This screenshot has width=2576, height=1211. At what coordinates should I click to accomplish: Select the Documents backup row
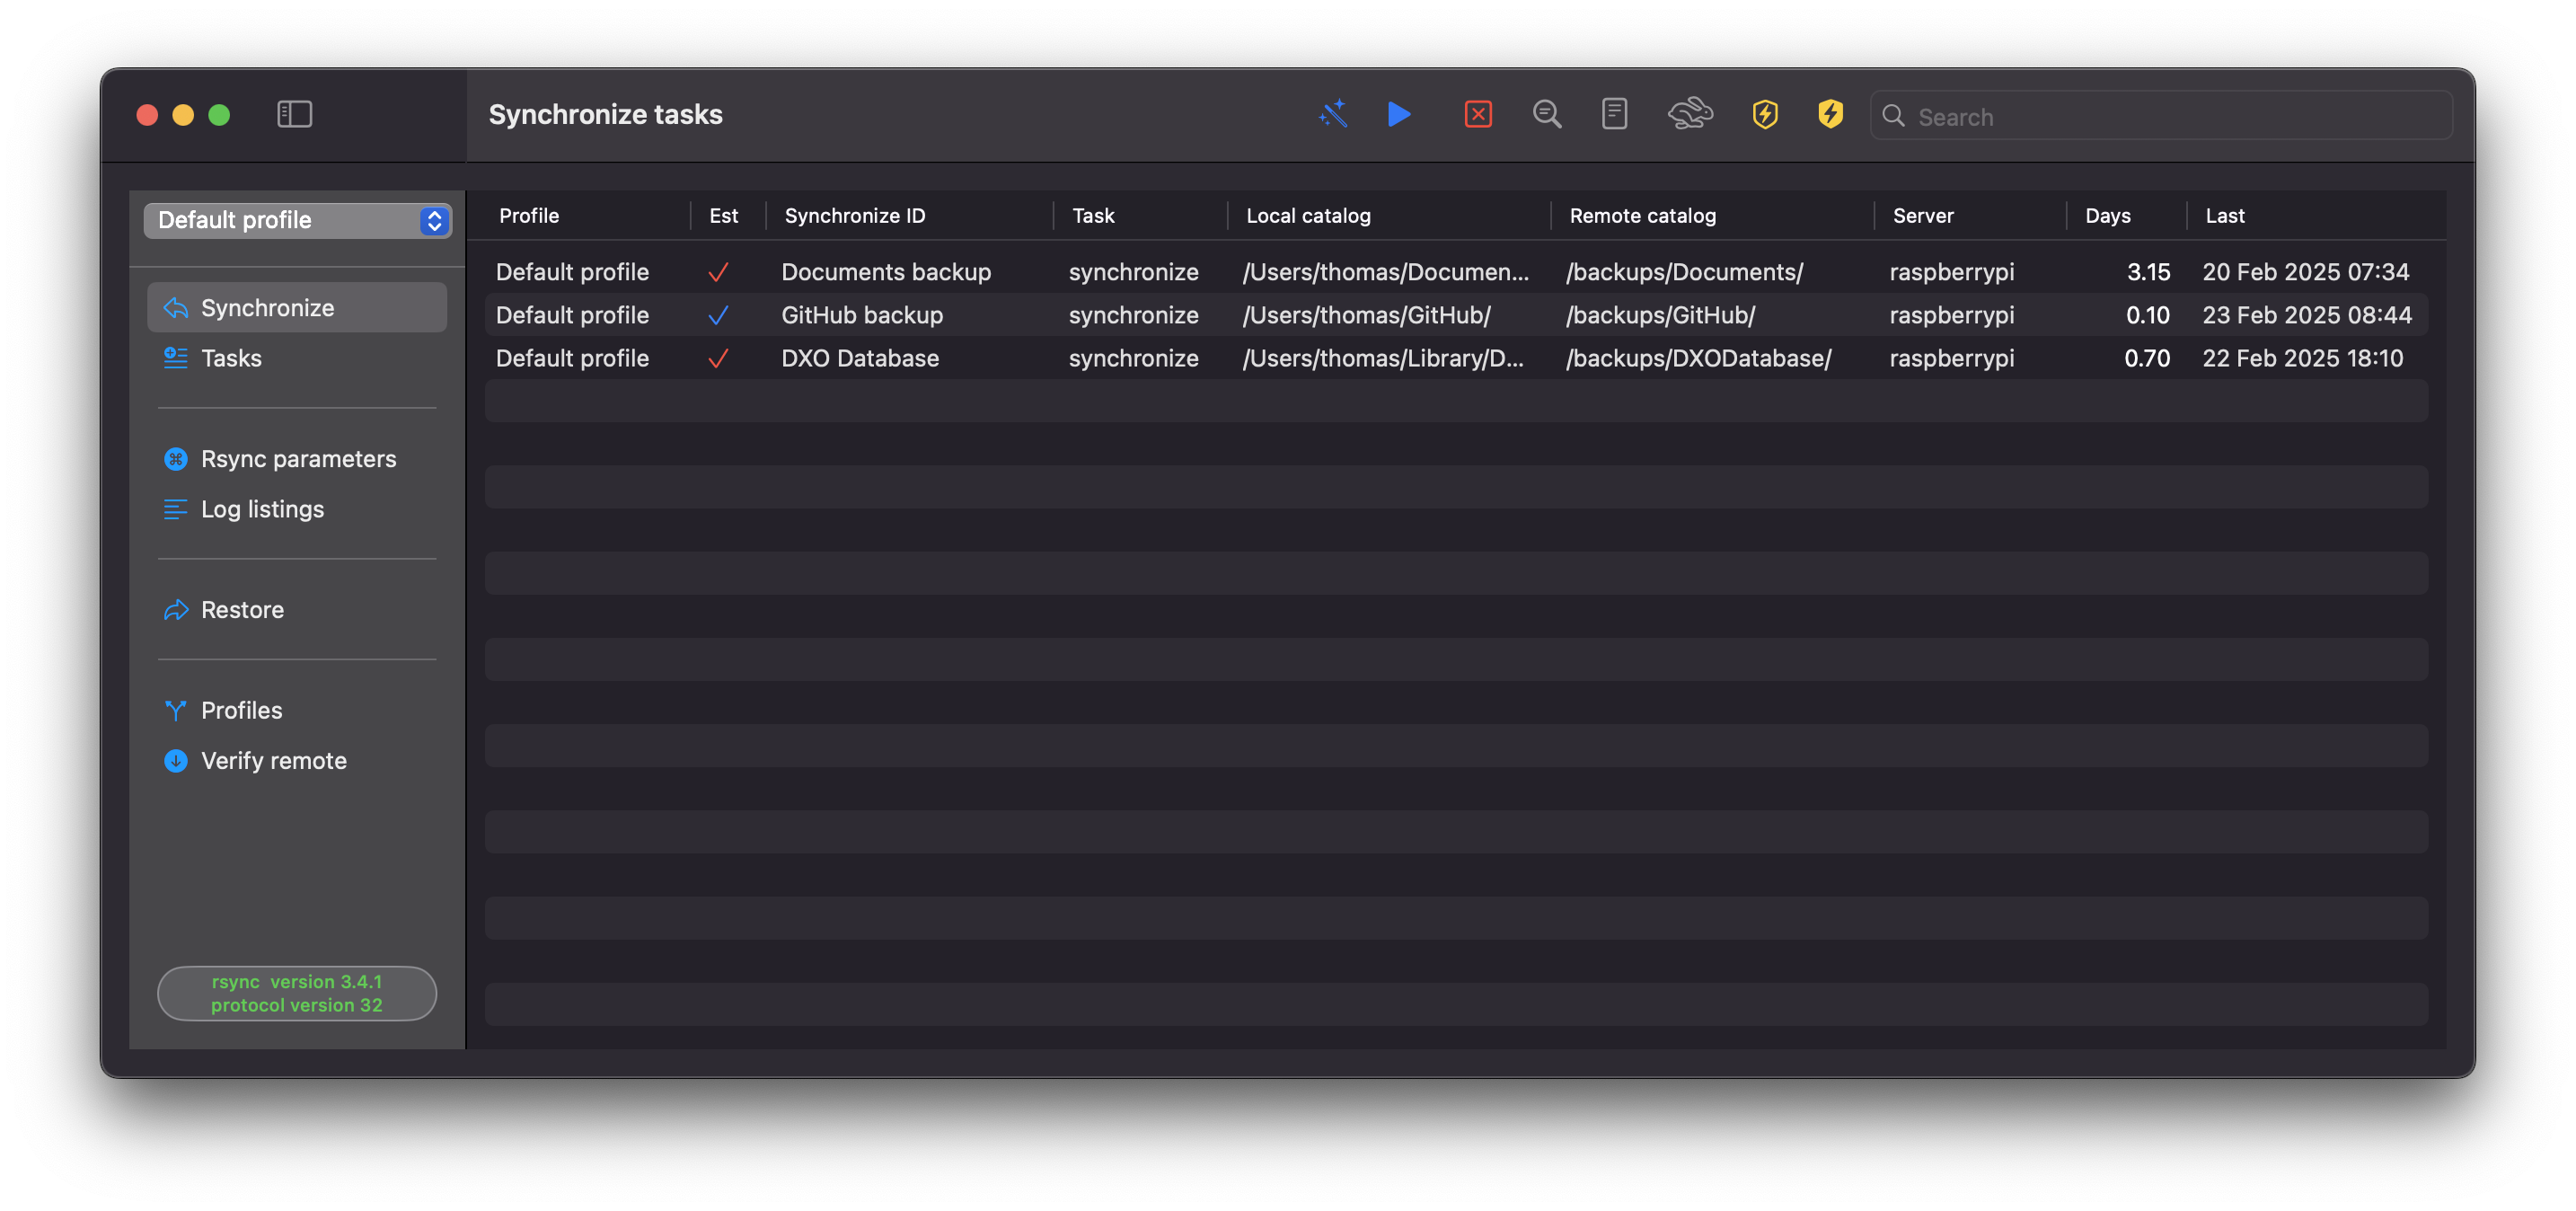tap(1456, 272)
